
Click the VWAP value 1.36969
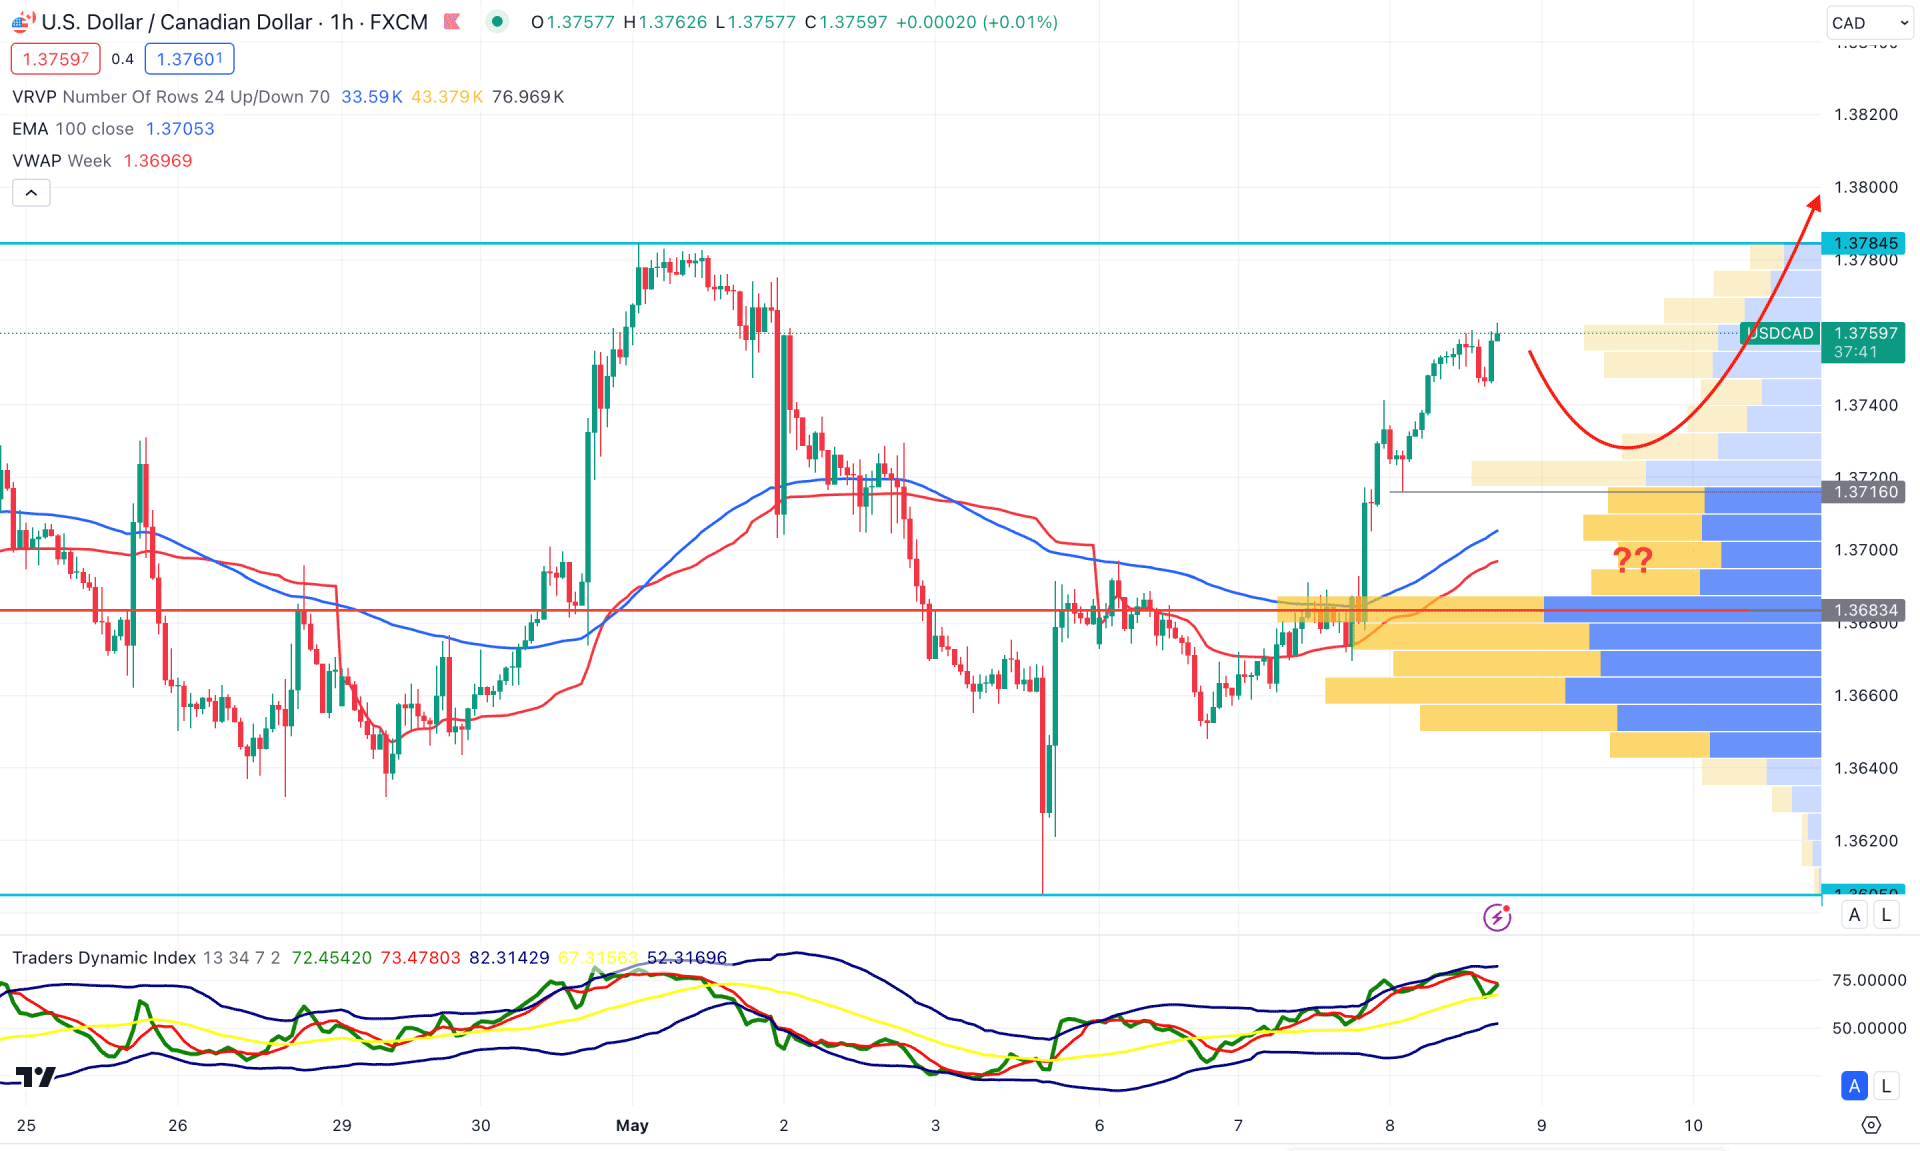tap(158, 161)
